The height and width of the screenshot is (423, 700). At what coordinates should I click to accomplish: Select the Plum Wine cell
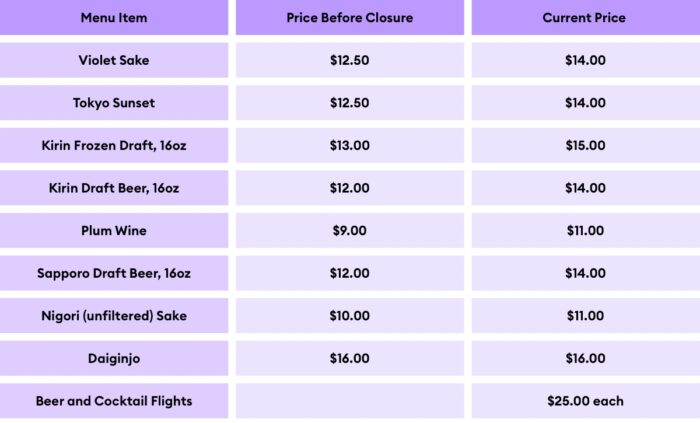113,231
